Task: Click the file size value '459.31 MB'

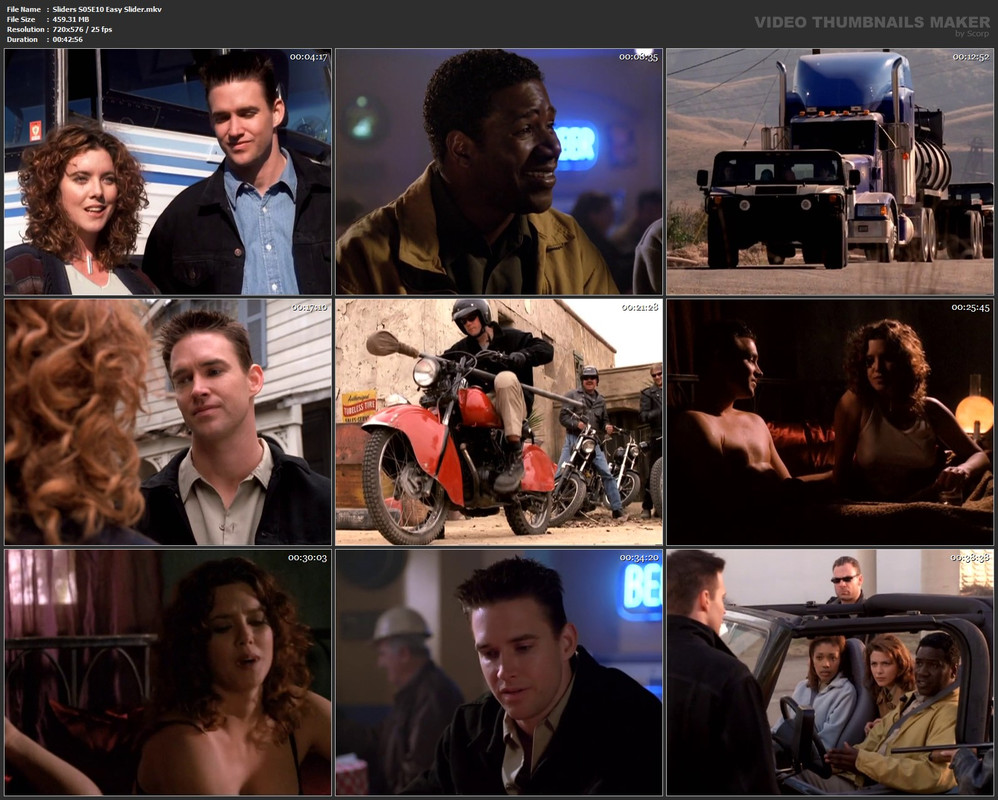Action: [x=71, y=19]
